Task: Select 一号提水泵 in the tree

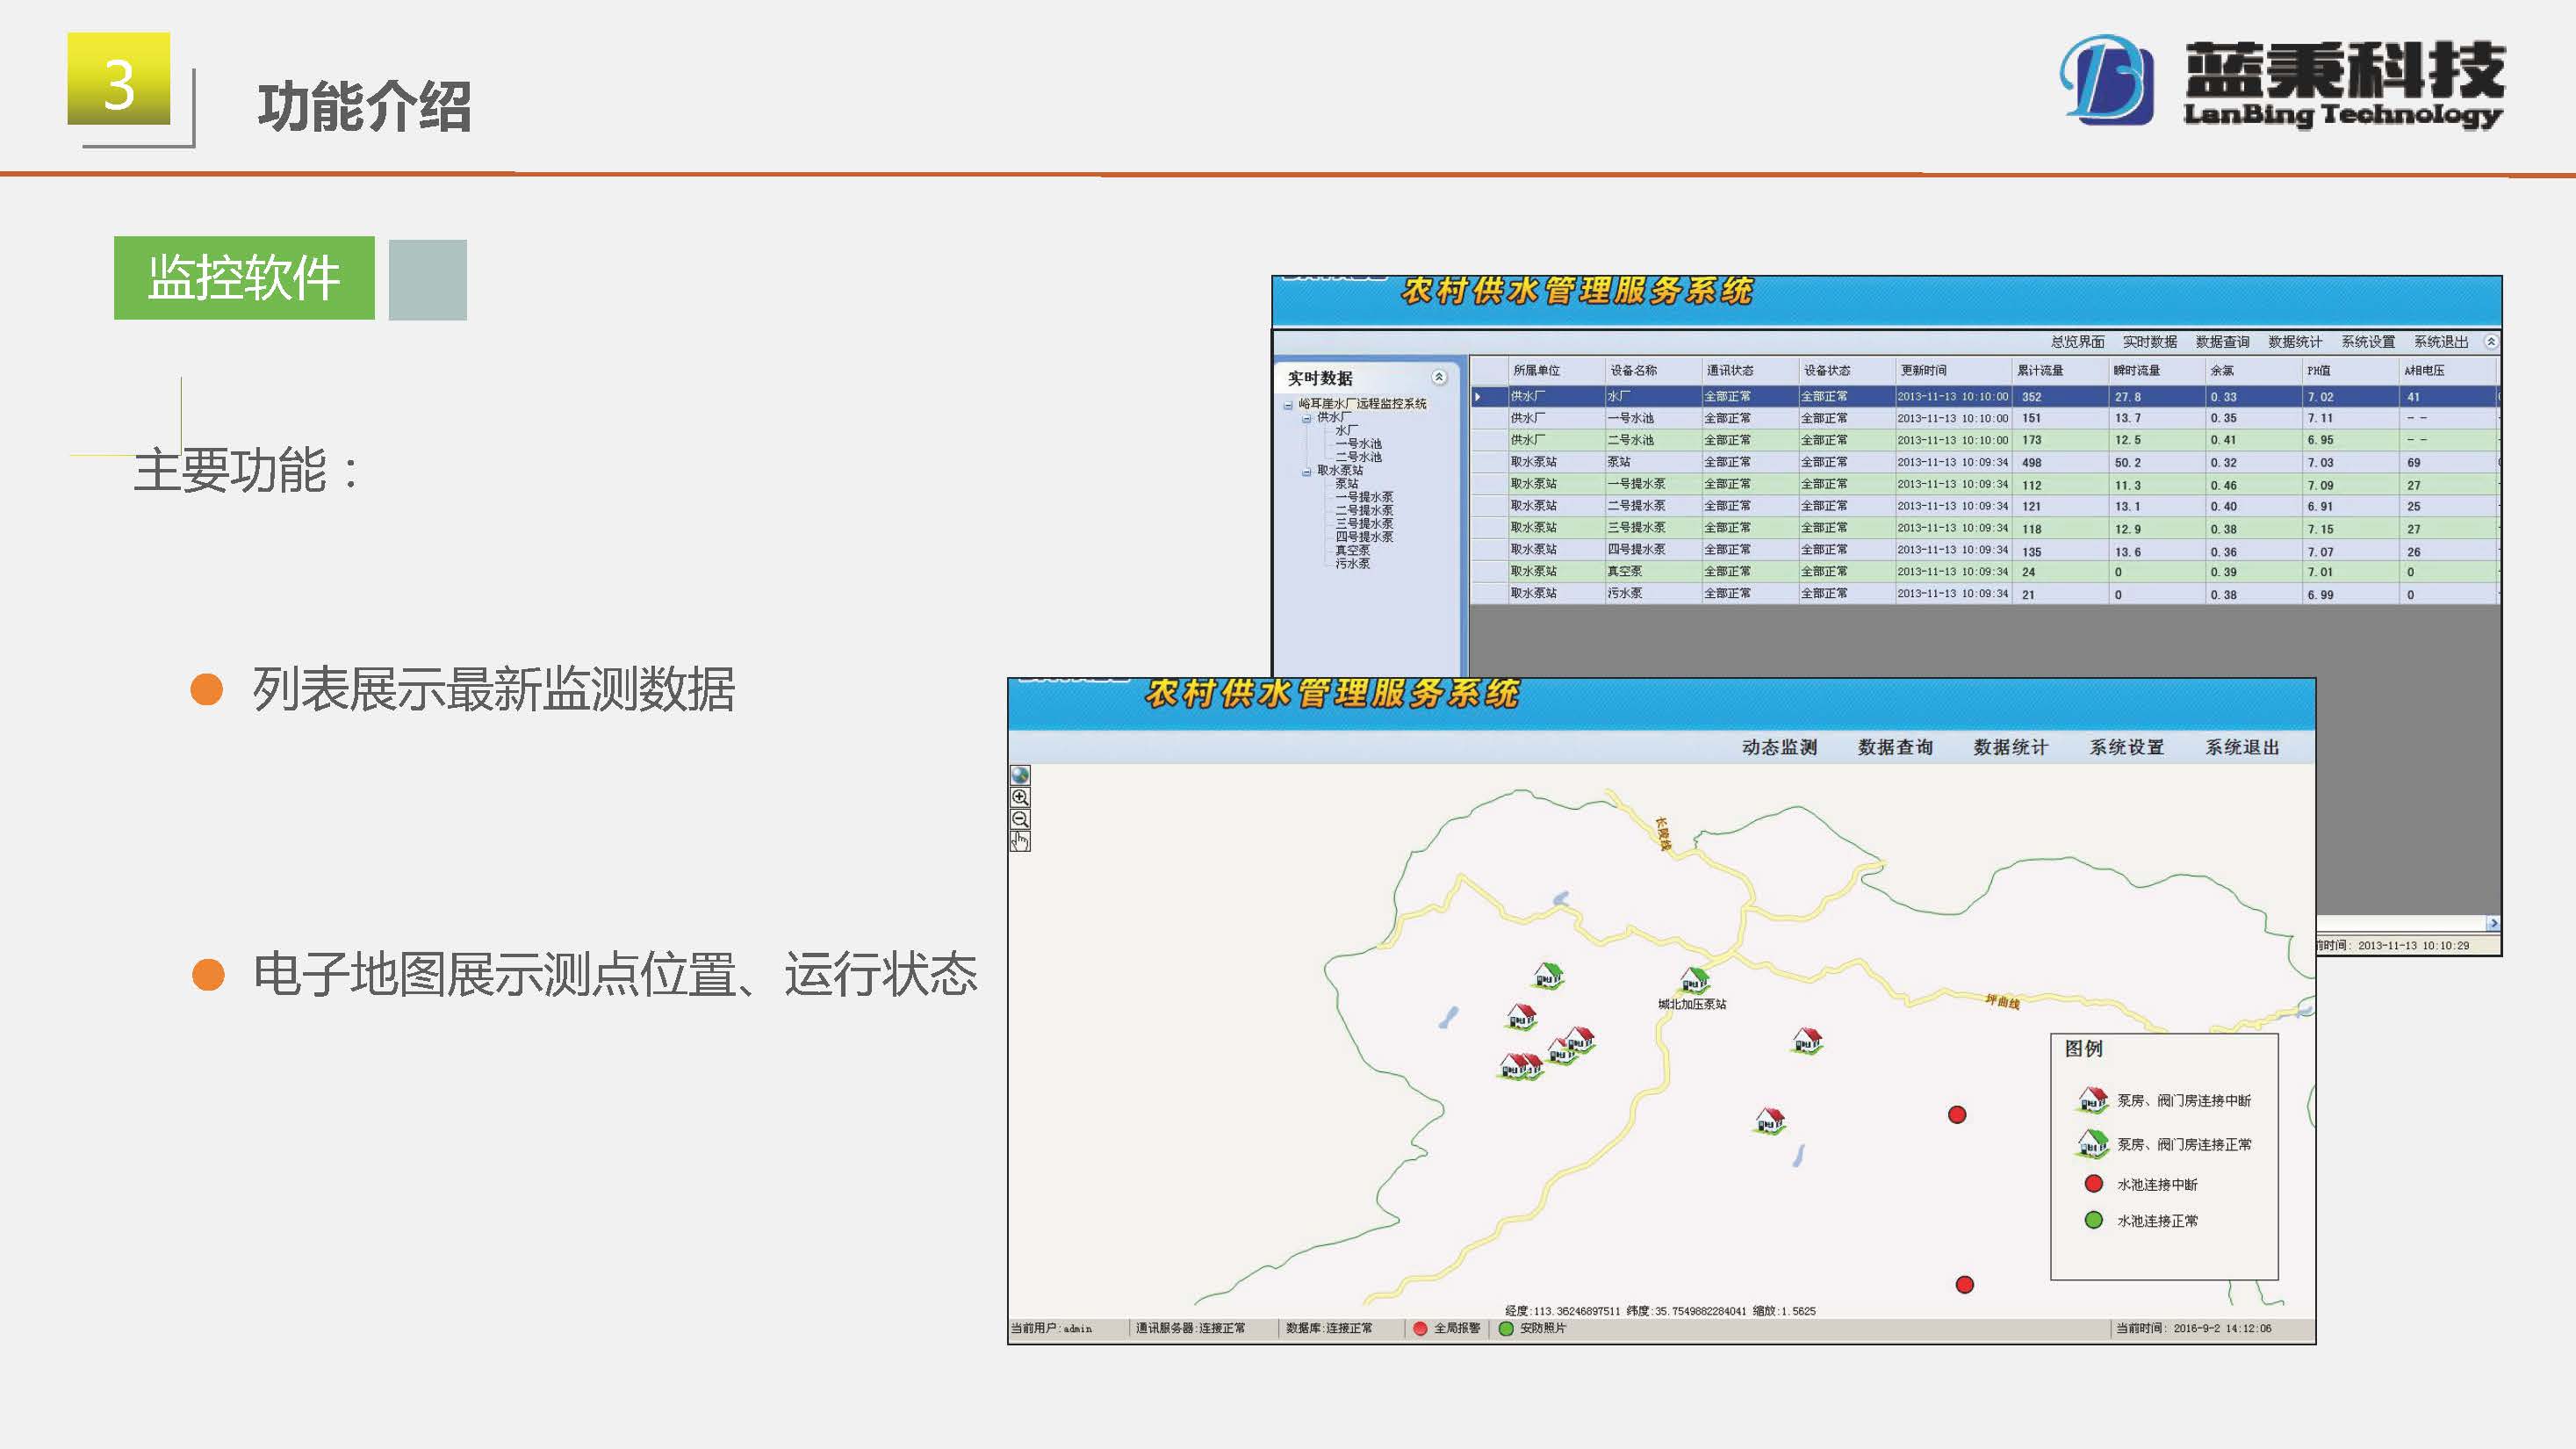Action: click(1364, 497)
